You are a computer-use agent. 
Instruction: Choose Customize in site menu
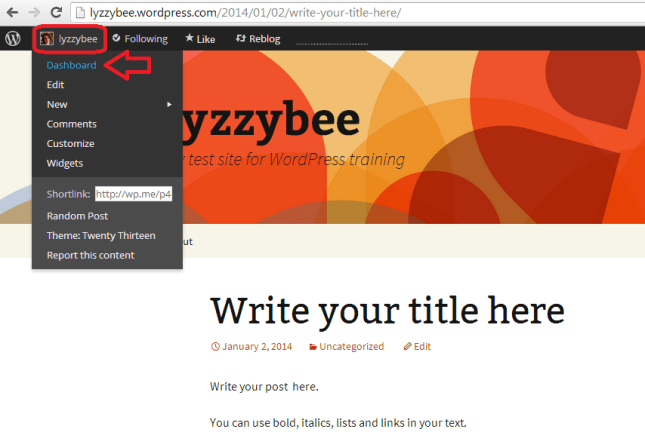point(70,143)
